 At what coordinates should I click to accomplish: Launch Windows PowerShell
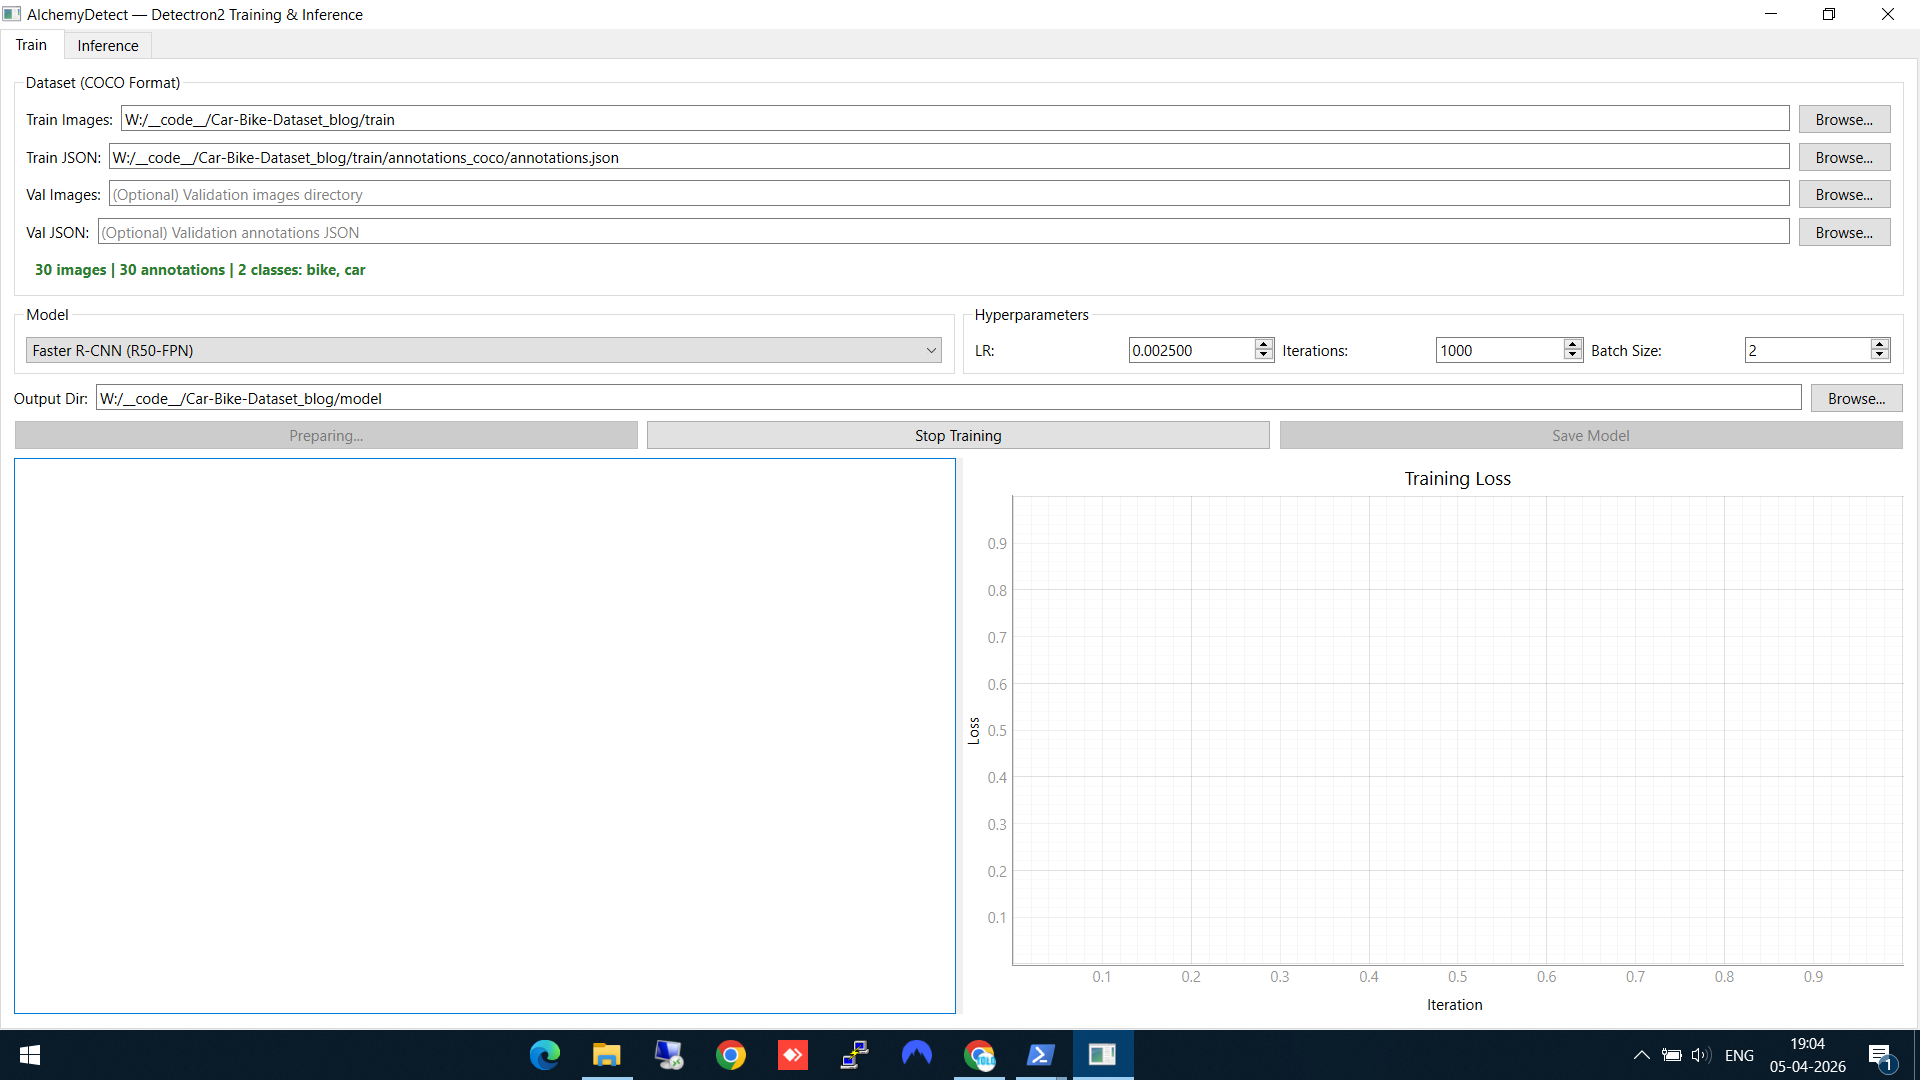[1041, 1055]
